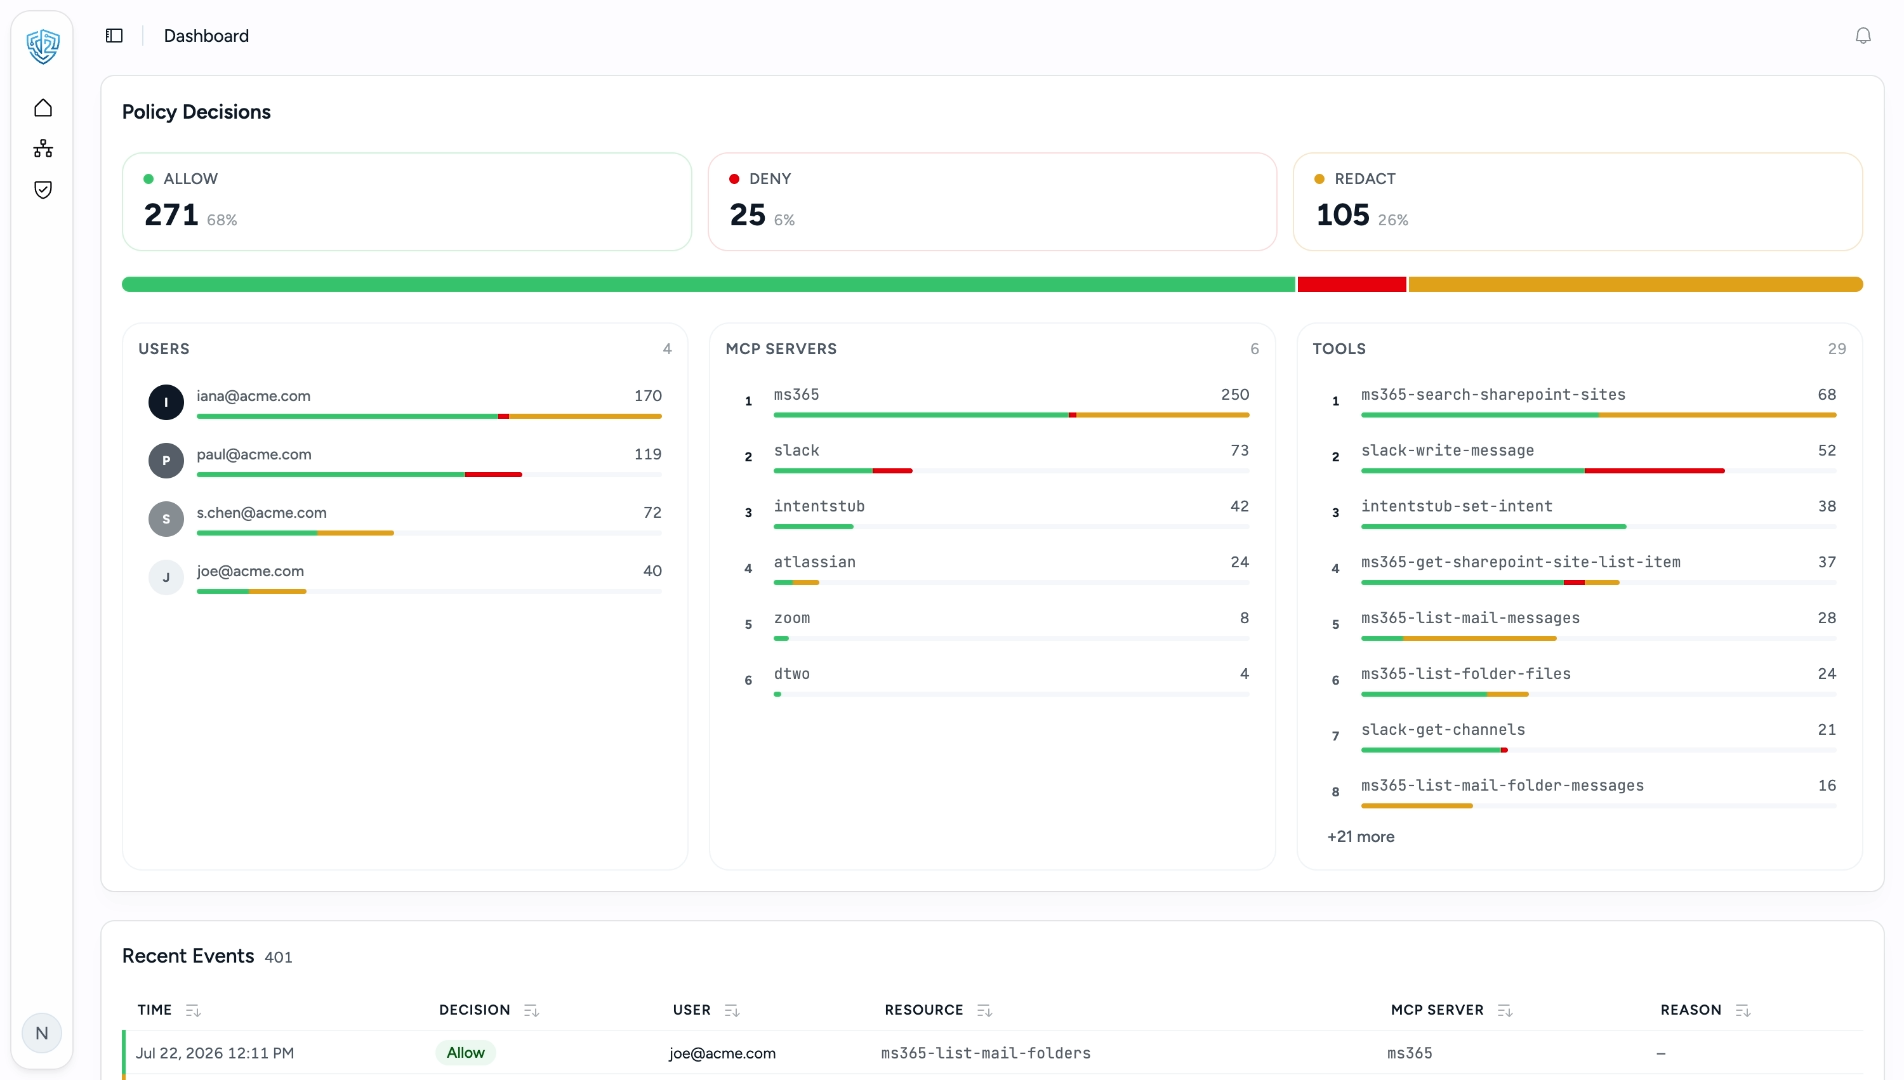The image size is (1904, 1080).
Task: Select paul@acme.com user row
Action: pos(405,461)
